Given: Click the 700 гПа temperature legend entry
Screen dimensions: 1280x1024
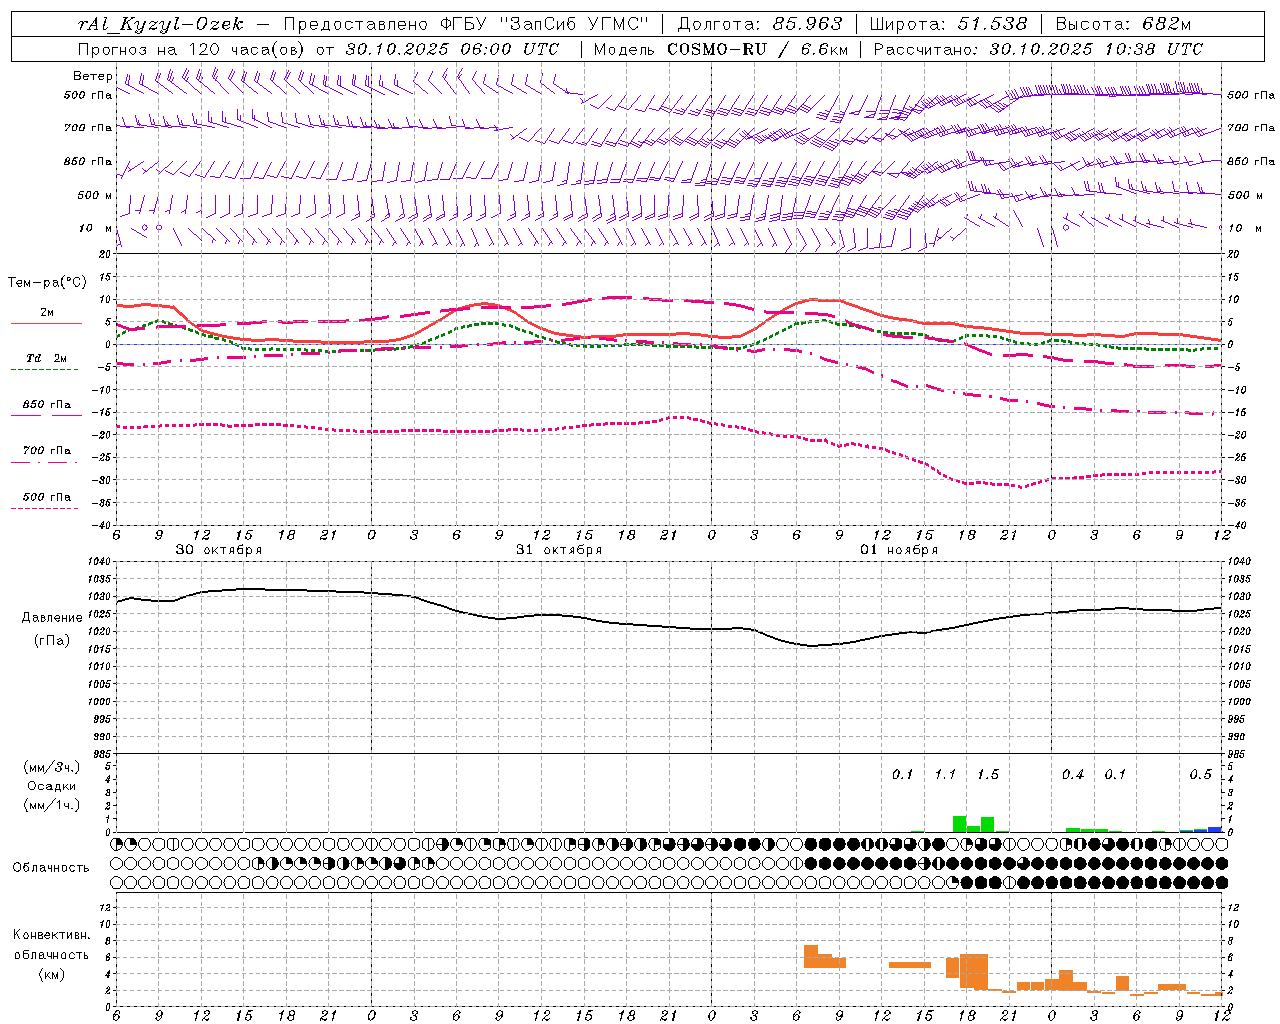Looking at the screenshot, I should point(47,451).
